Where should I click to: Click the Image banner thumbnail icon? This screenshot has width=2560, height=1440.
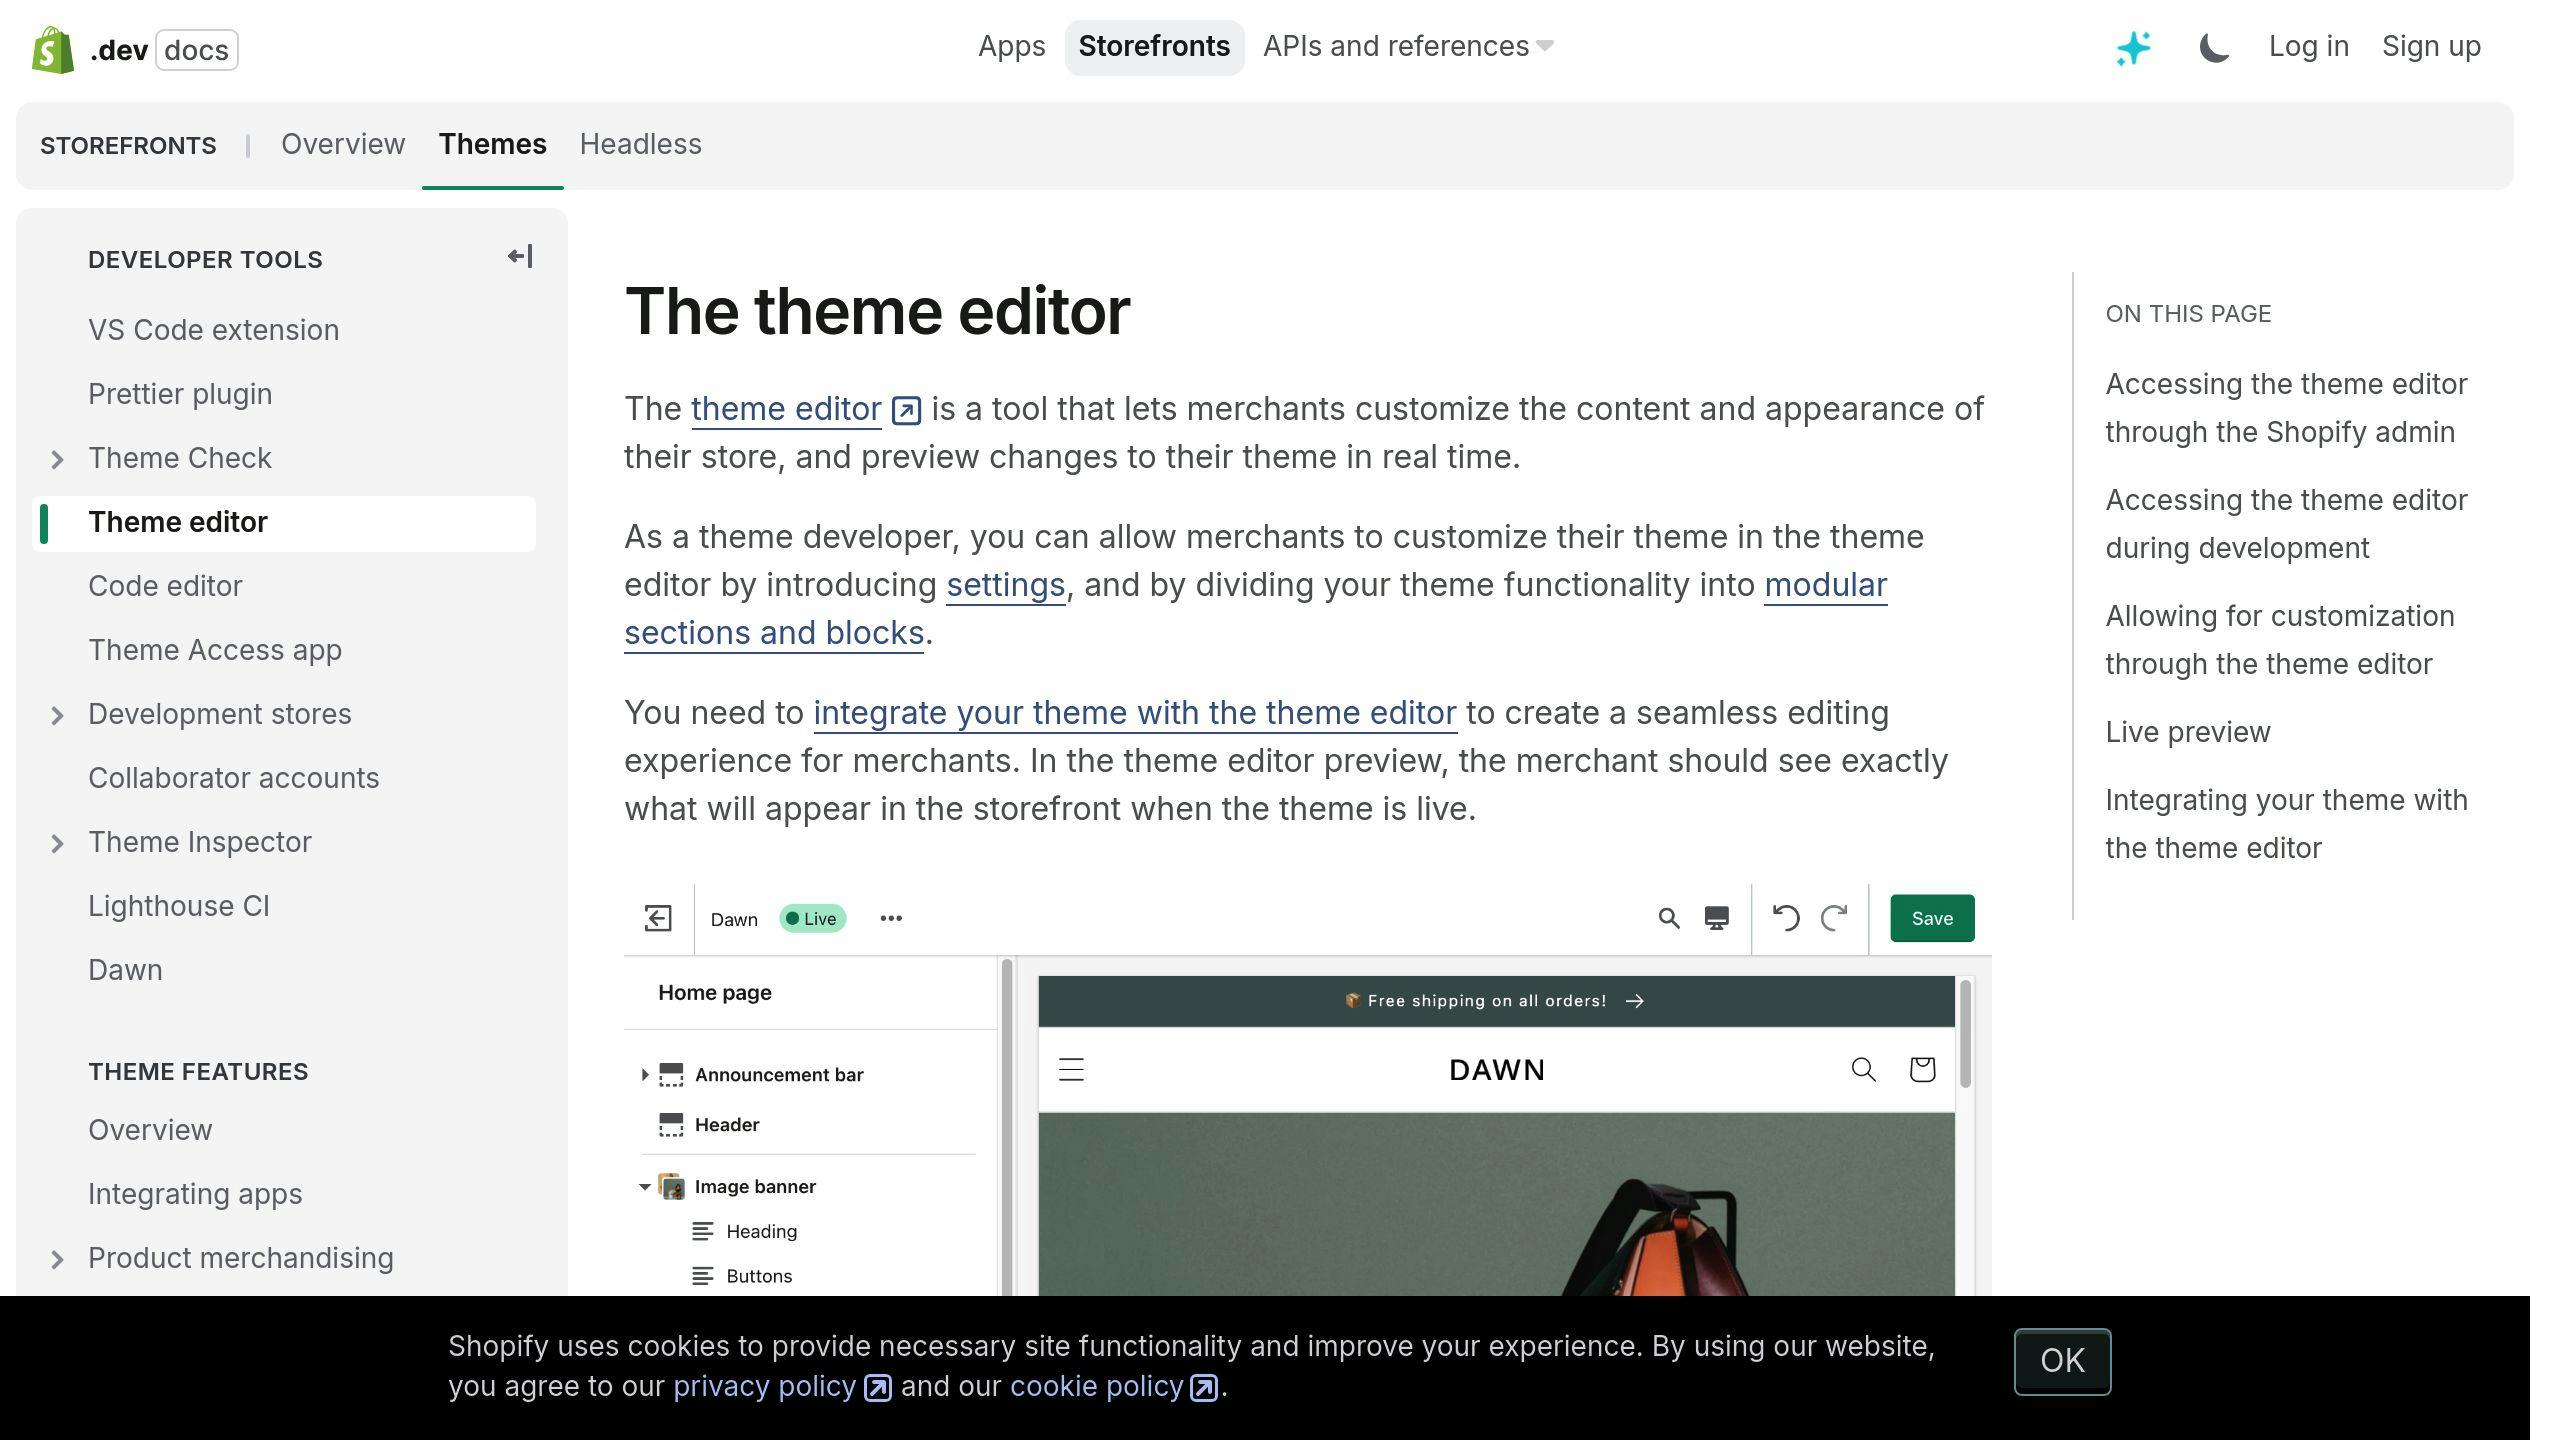[x=671, y=1187]
